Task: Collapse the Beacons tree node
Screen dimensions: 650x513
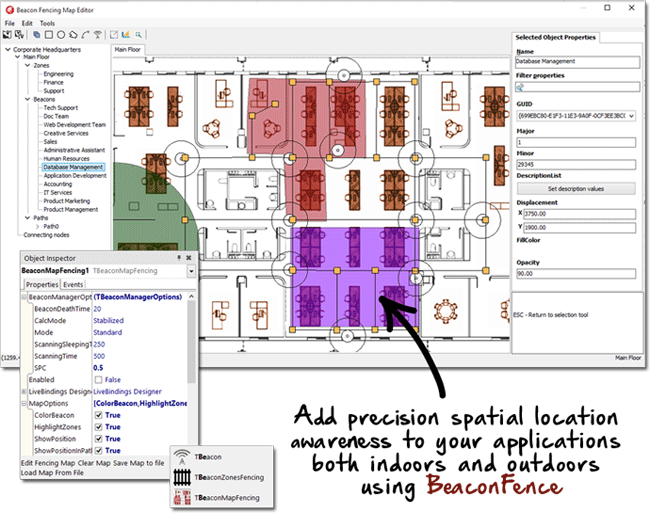Action: tap(27, 99)
